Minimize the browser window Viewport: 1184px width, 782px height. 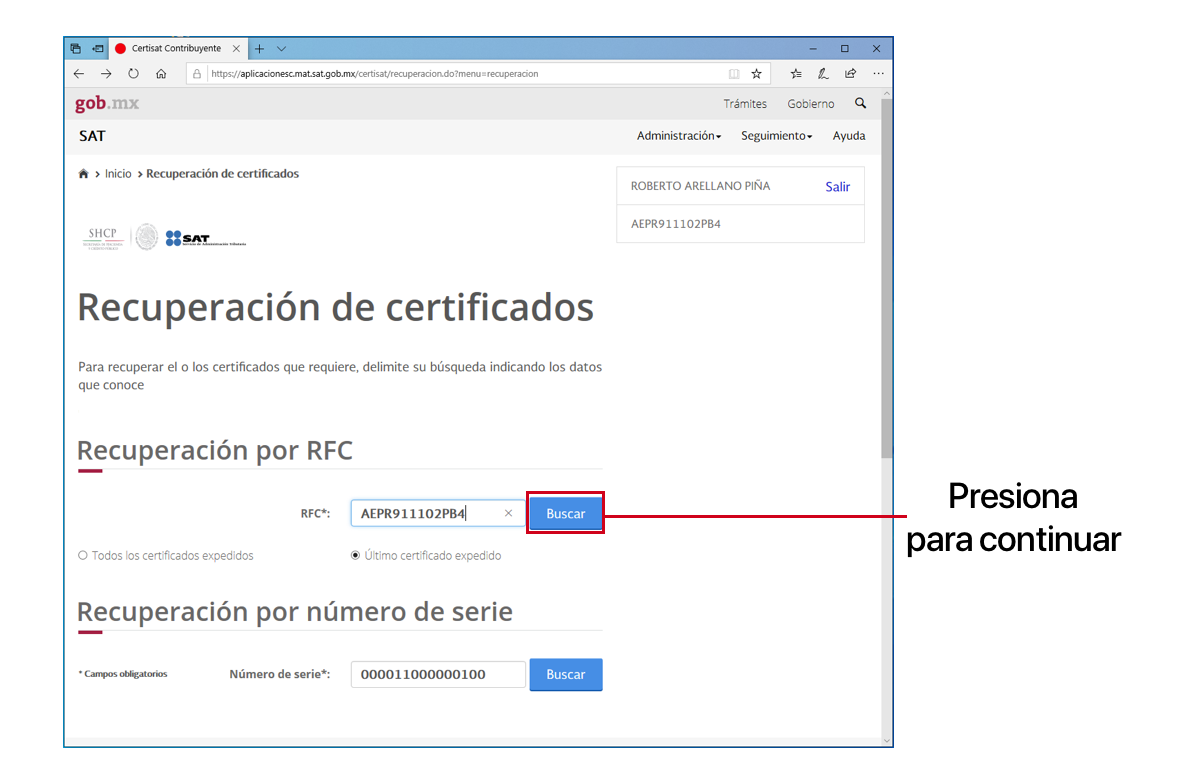click(x=813, y=48)
